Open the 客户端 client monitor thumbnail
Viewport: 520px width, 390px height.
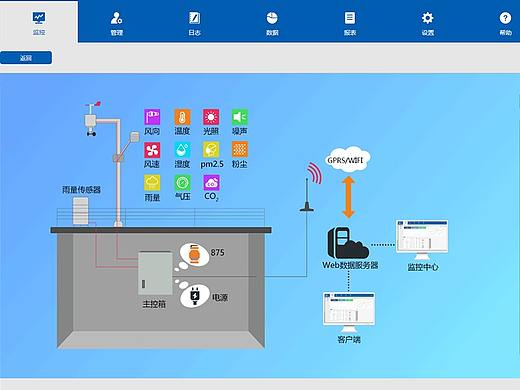(349, 312)
